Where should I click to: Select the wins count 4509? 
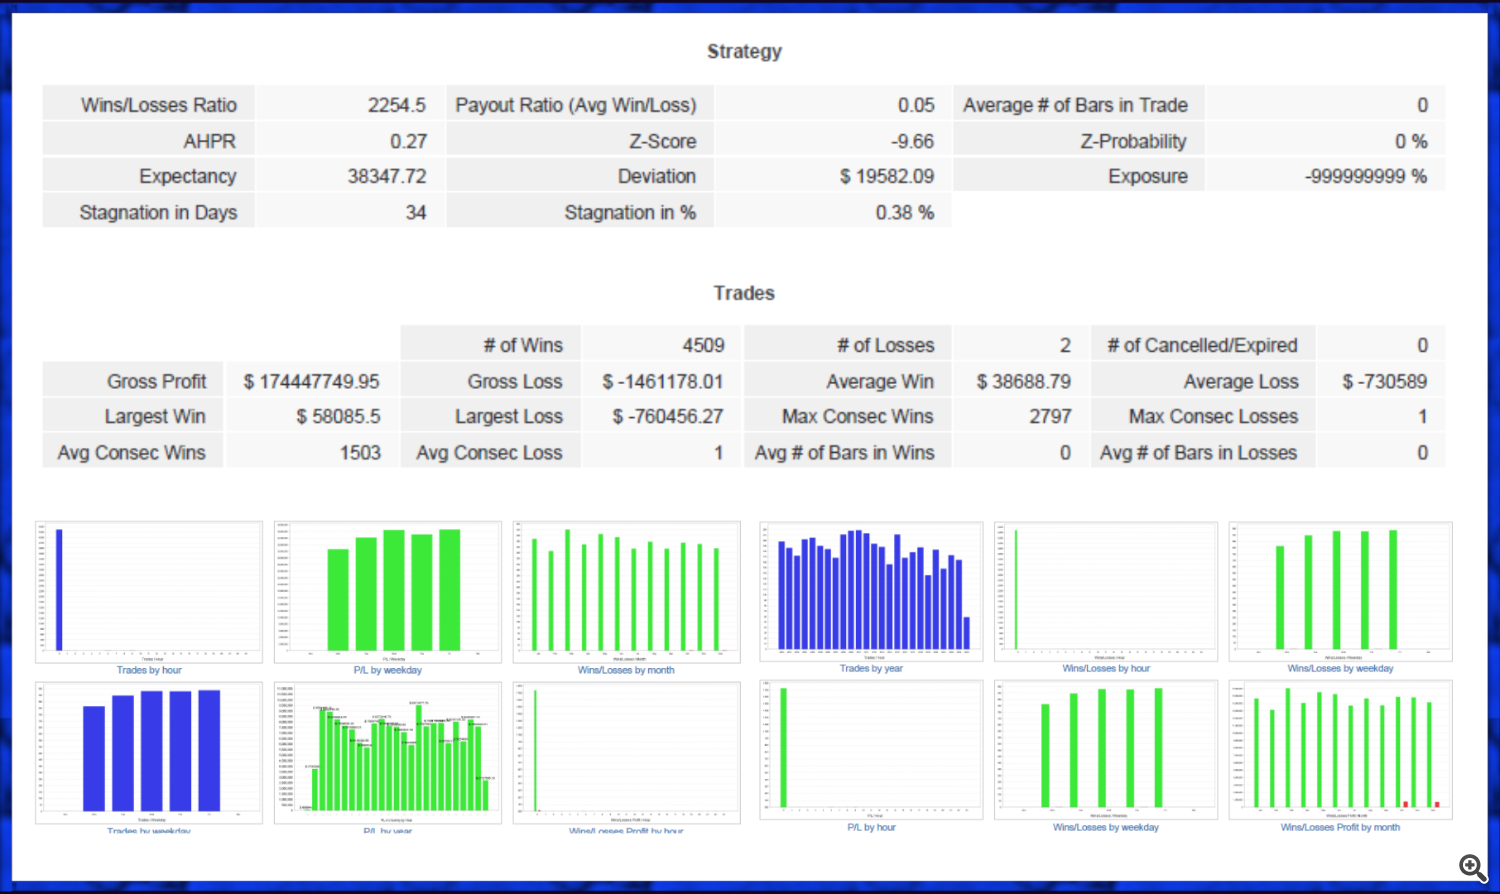(703, 345)
